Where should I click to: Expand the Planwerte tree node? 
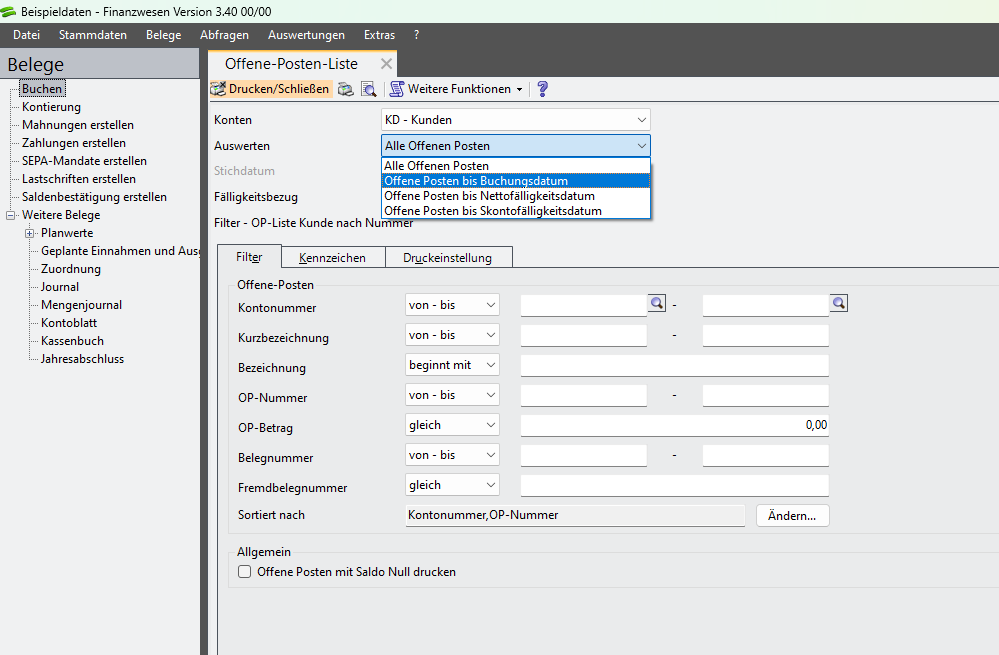(x=30, y=233)
